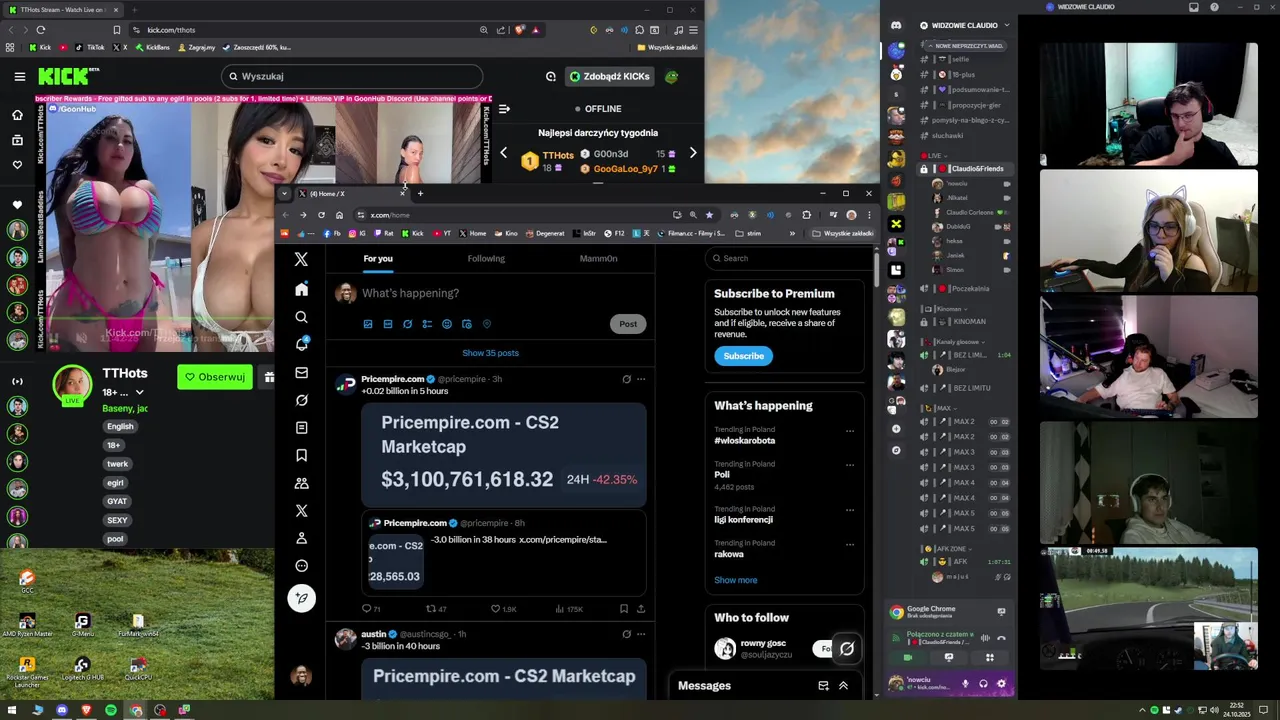Open X Messages envelope in sidebar
The width and height of the screenshot is (1280, 720).
pyautogui.click(x=301, y=372)
